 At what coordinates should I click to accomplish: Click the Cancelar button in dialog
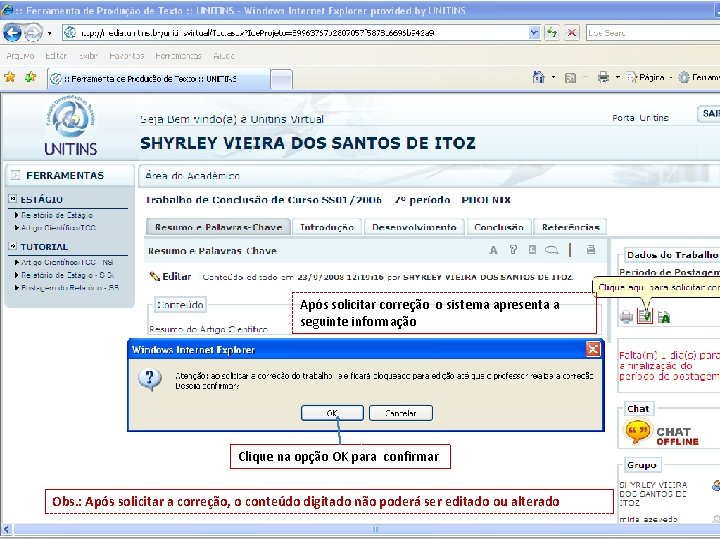(400, 413)
